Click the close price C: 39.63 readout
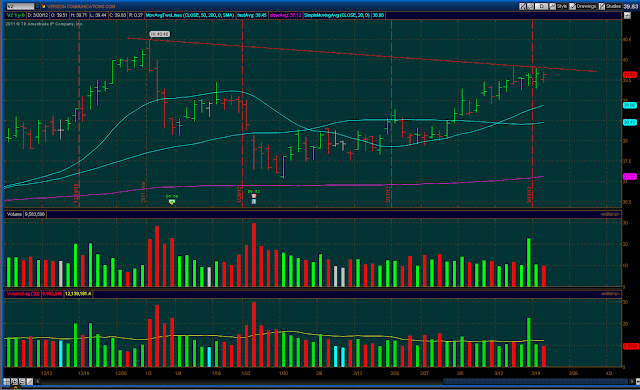The height and width of the screenshot is (390, 640). click(x=118, y=15)
